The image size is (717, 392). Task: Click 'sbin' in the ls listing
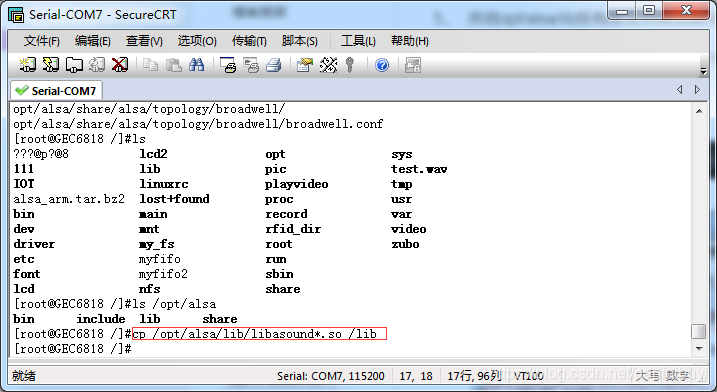[279, 274]
